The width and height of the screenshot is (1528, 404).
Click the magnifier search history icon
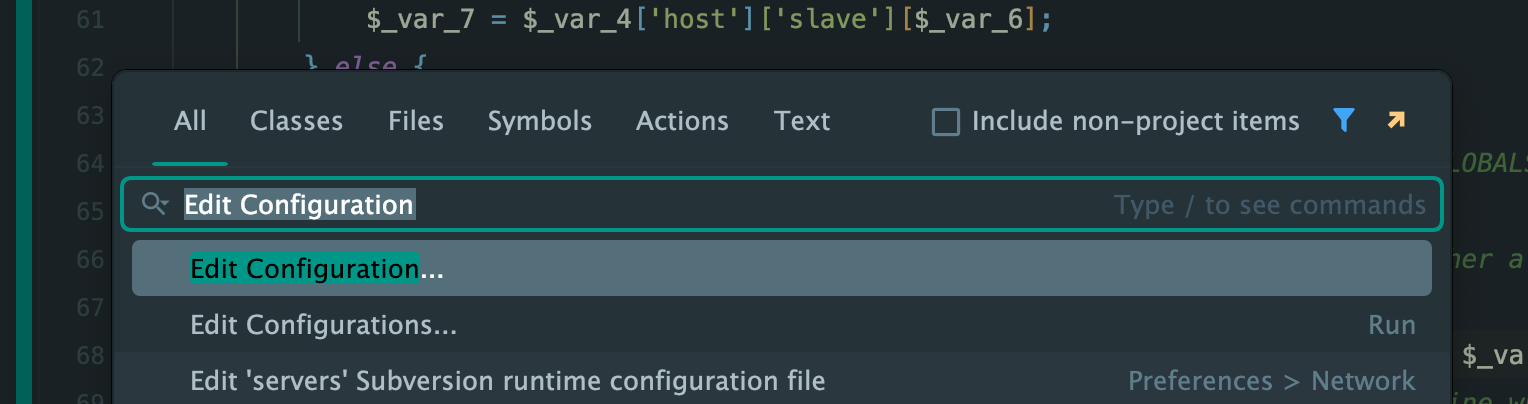[155, 205]
